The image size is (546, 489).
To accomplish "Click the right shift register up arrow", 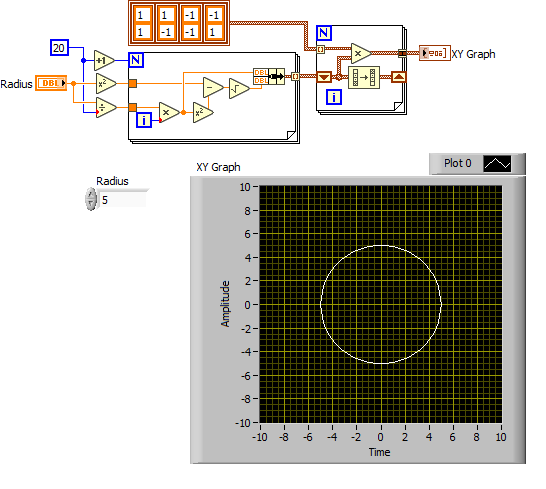I will (399, 77).
